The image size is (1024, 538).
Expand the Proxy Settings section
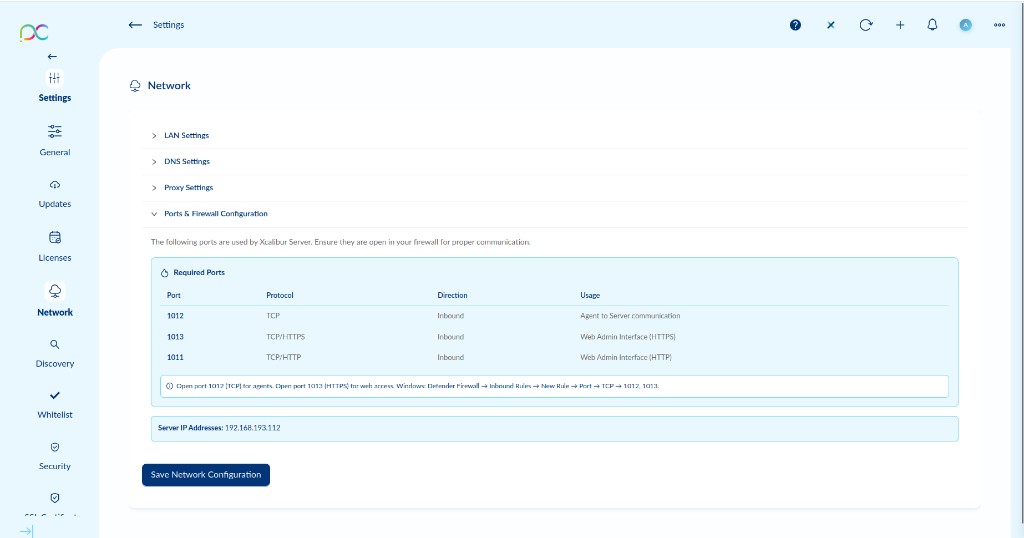tap(188, 187)
